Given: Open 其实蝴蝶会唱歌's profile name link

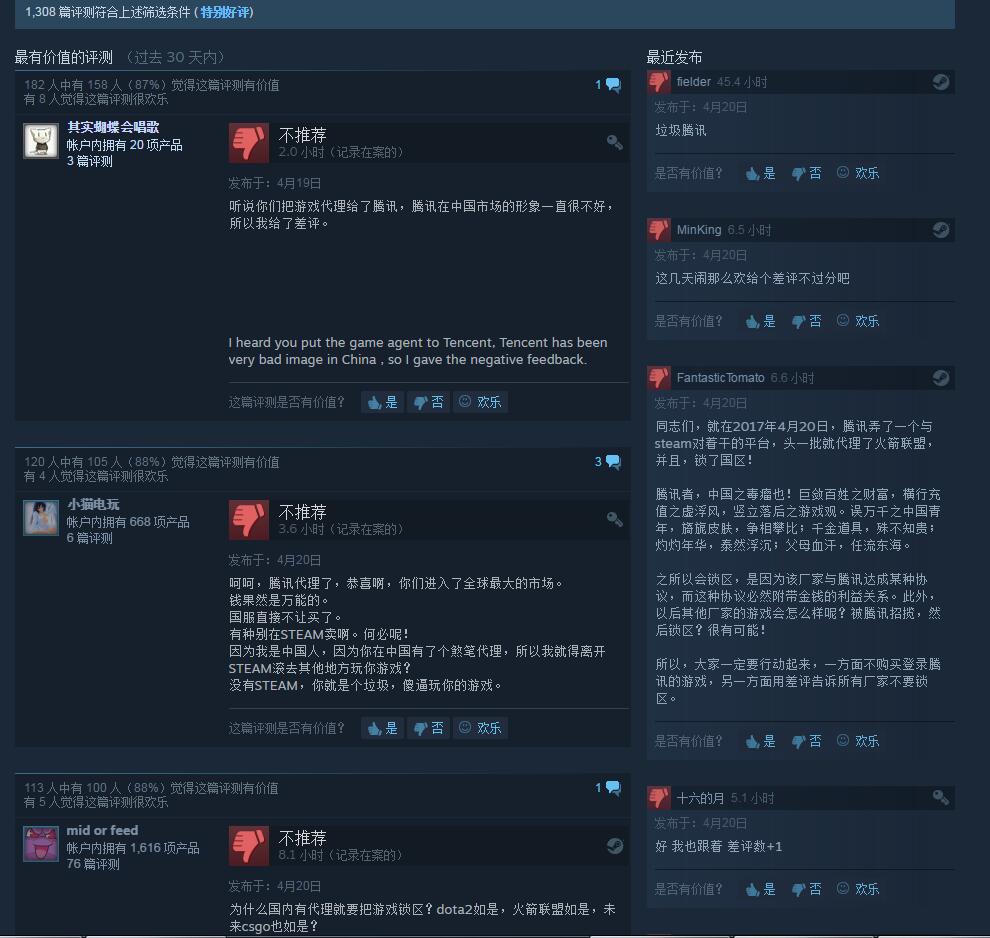Looking at the screenshot, I should pos(113,127).
